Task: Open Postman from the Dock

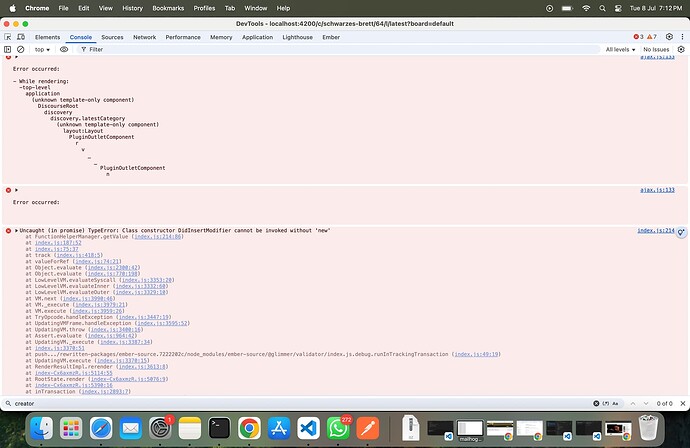Action: tap(367, 428)
